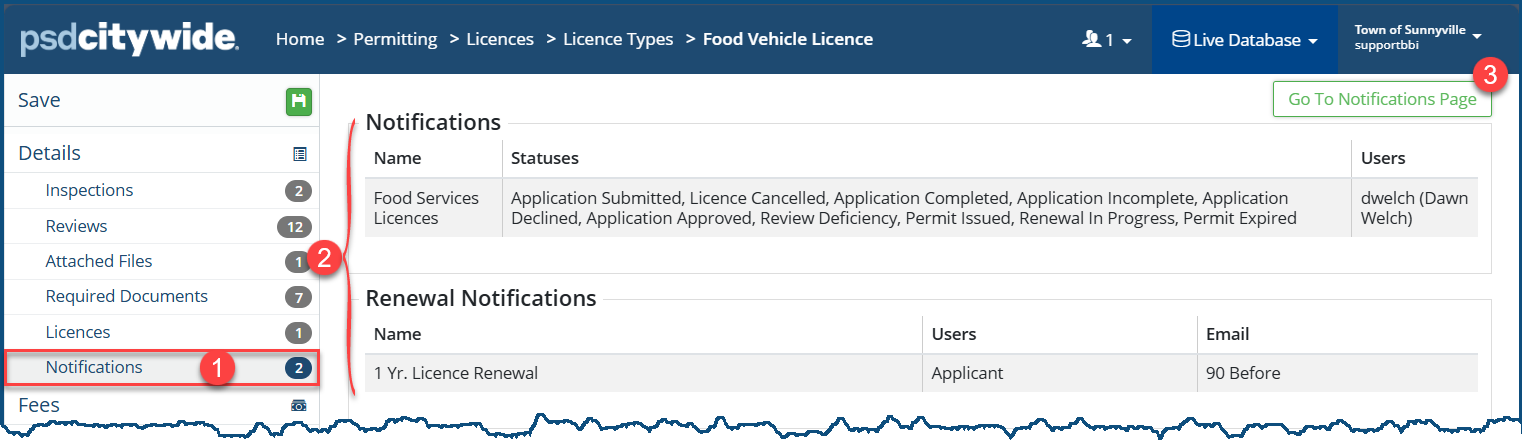Click the Fees money icon
Viewport: 1522px width, 447px height.
[300, 406]
